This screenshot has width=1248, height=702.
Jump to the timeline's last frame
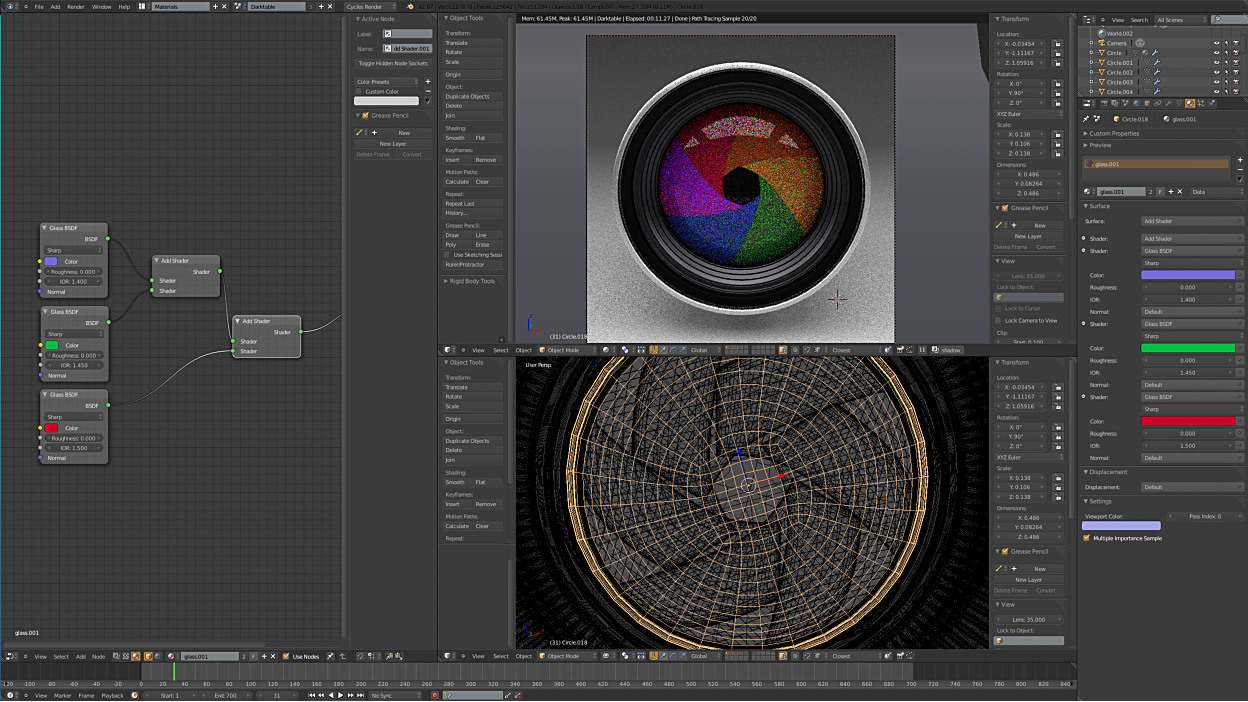[x=359, y=695]
